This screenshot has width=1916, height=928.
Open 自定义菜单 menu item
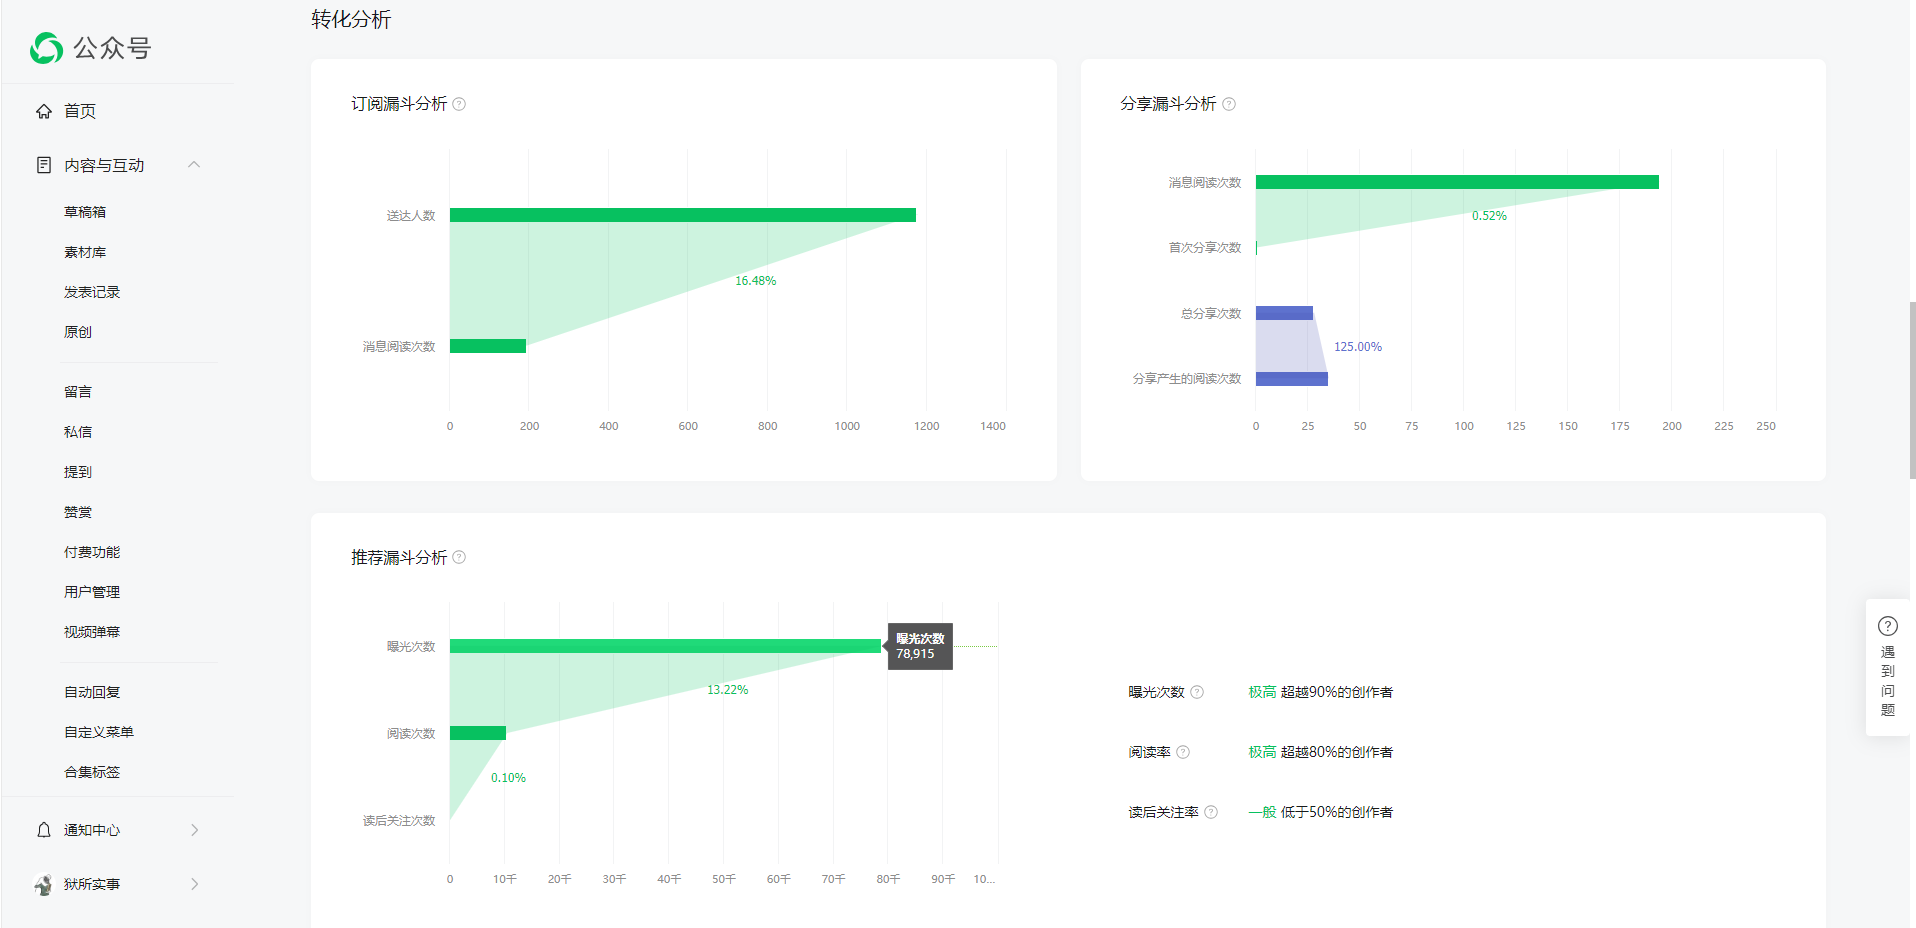(99, 732)
